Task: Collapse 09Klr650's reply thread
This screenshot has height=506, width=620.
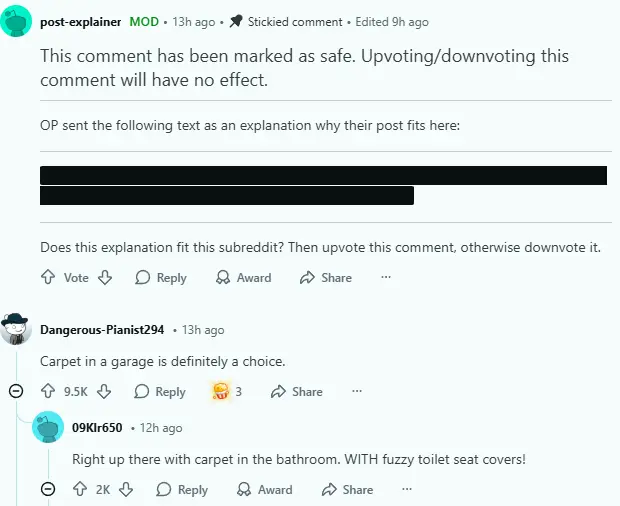Action: (x=48, y=490)
